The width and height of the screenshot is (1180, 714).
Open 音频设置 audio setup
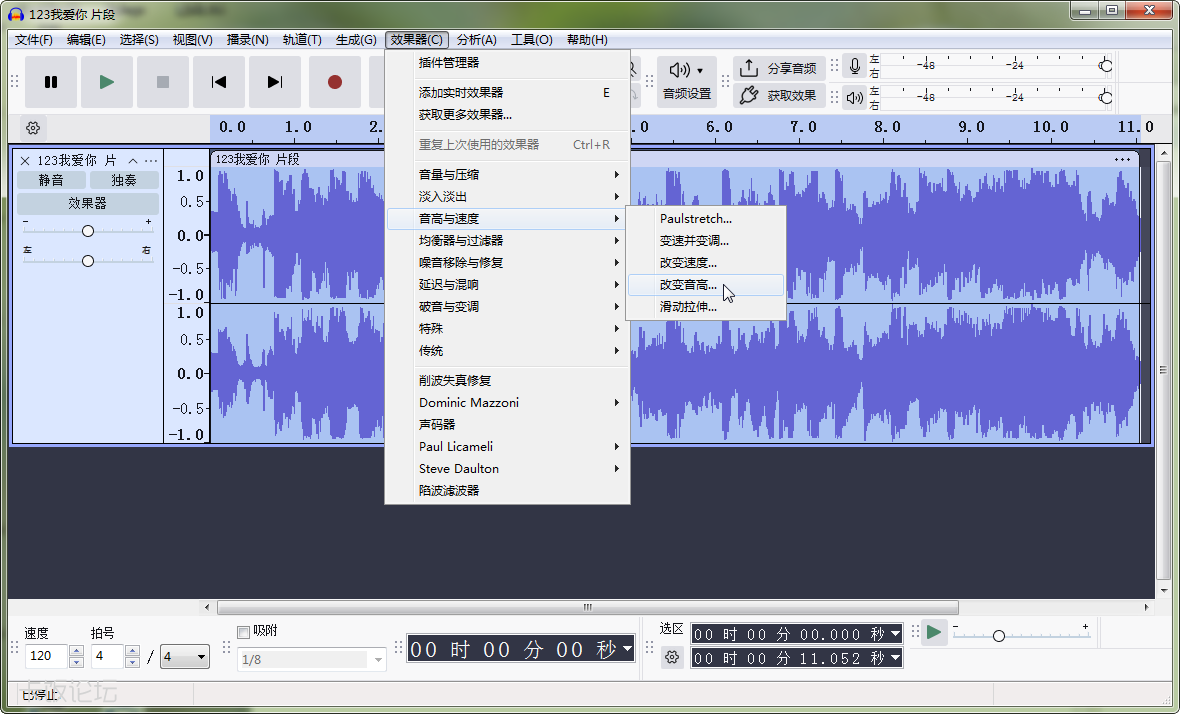[687, 81]
